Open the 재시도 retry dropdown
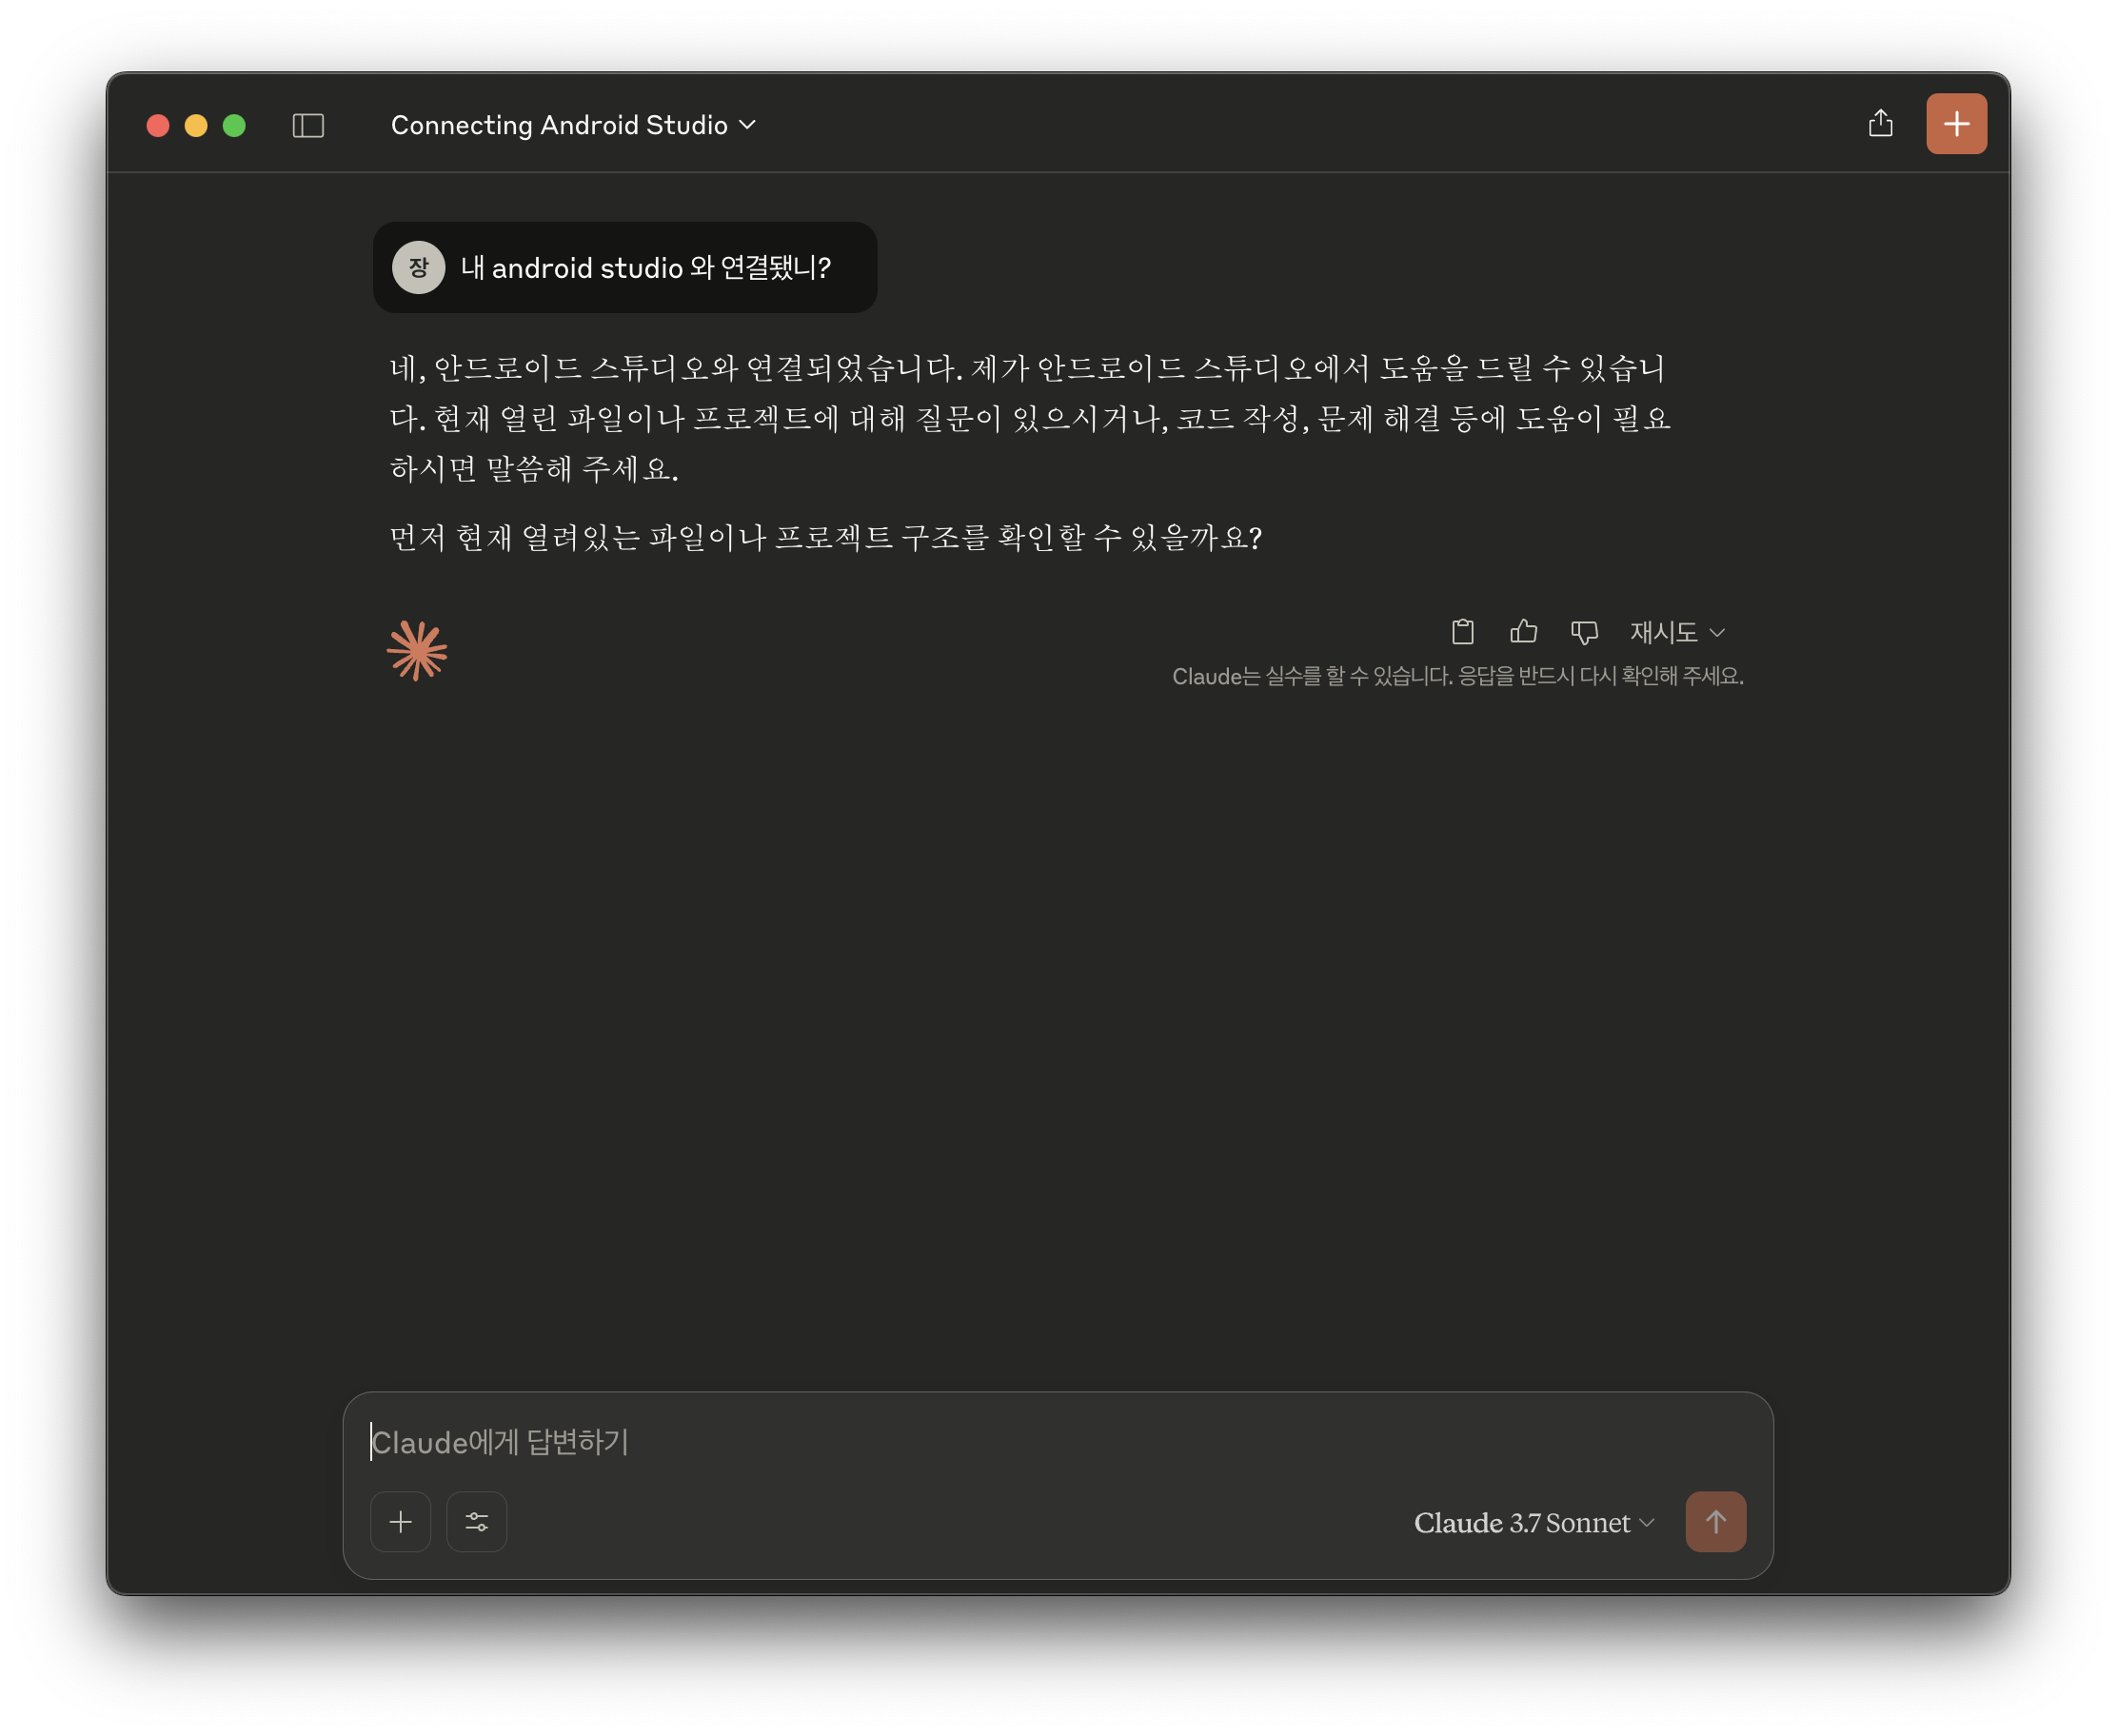Image resolution: width=2117 pixels, height=1736 pixels. 1677,632
